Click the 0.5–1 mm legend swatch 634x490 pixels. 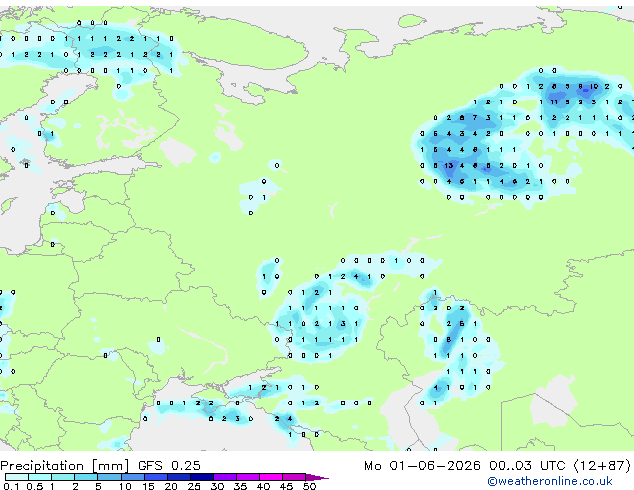(40, 477)
